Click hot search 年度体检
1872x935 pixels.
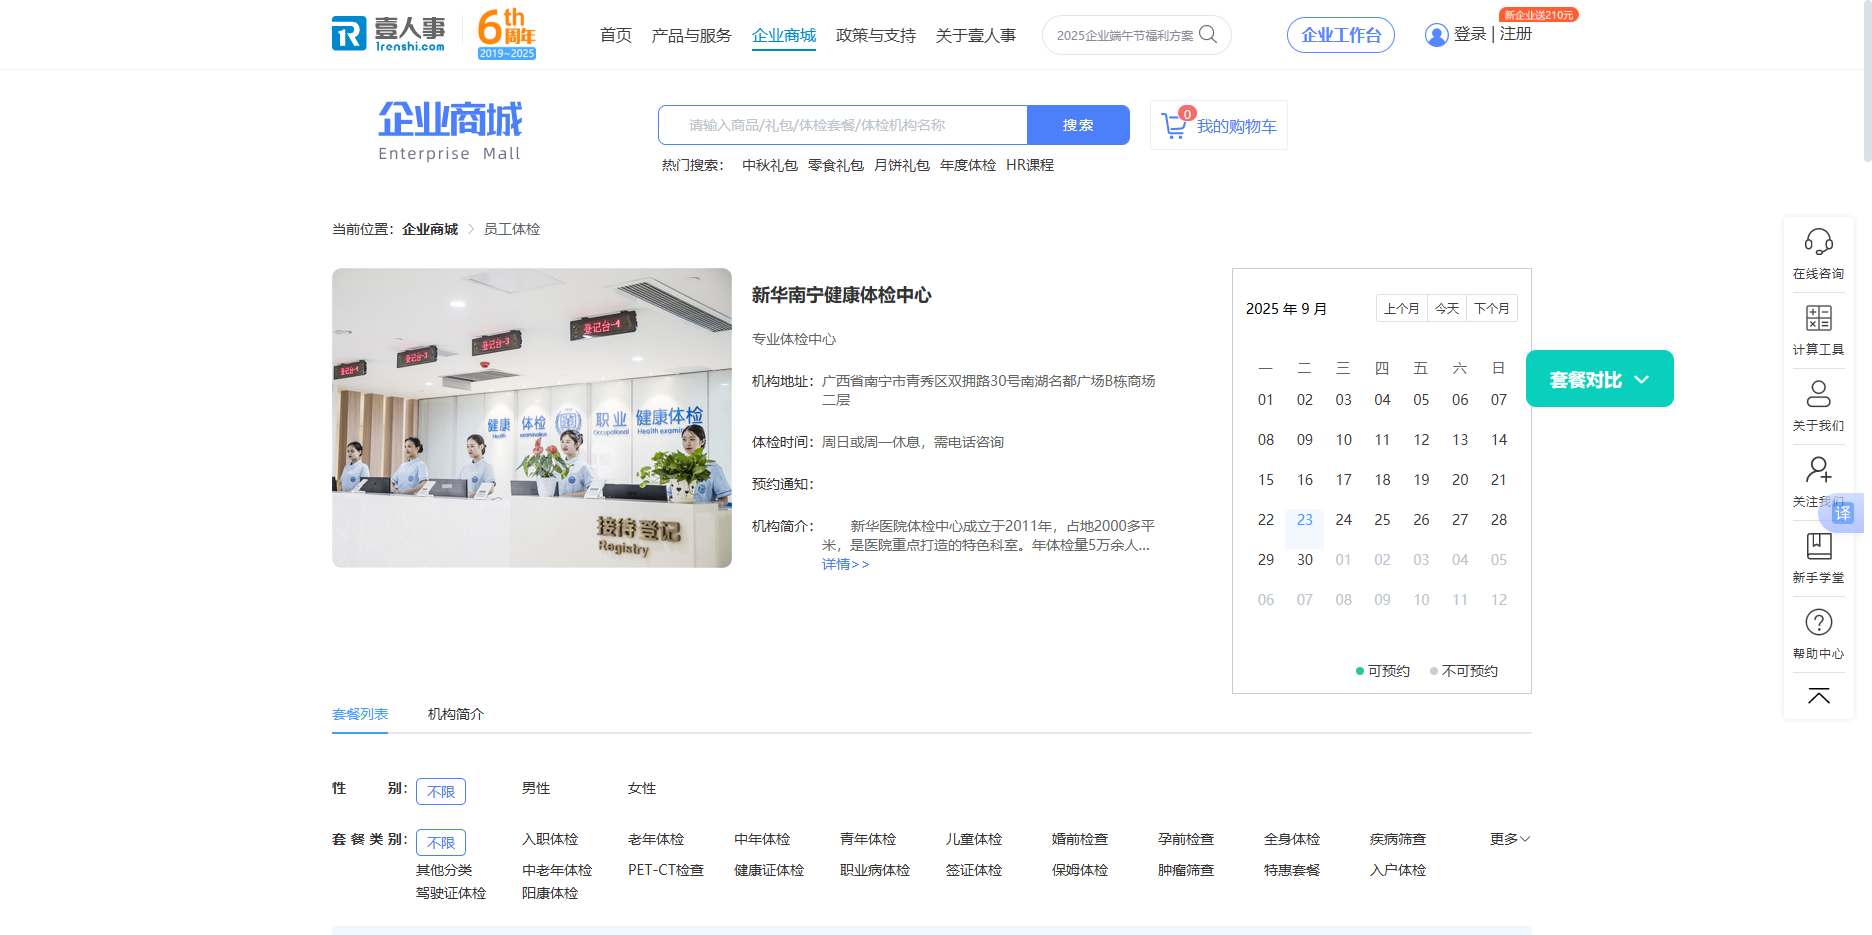click(968, 165)
